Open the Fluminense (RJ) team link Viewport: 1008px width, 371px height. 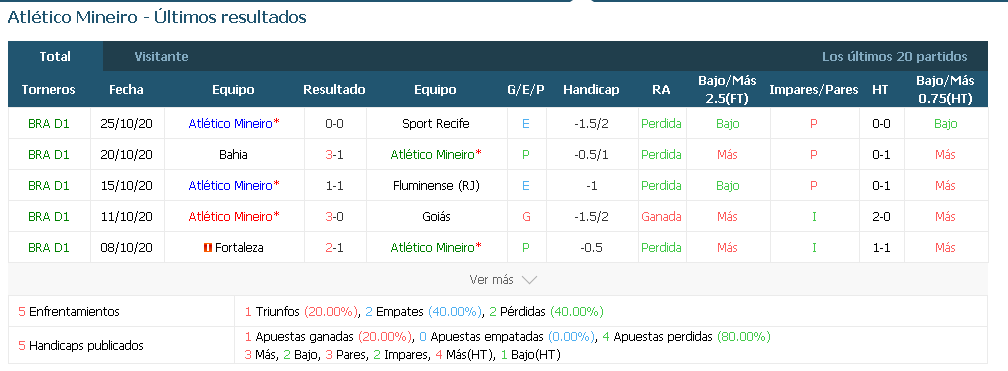pyautogui.click(x=436, y=185)
